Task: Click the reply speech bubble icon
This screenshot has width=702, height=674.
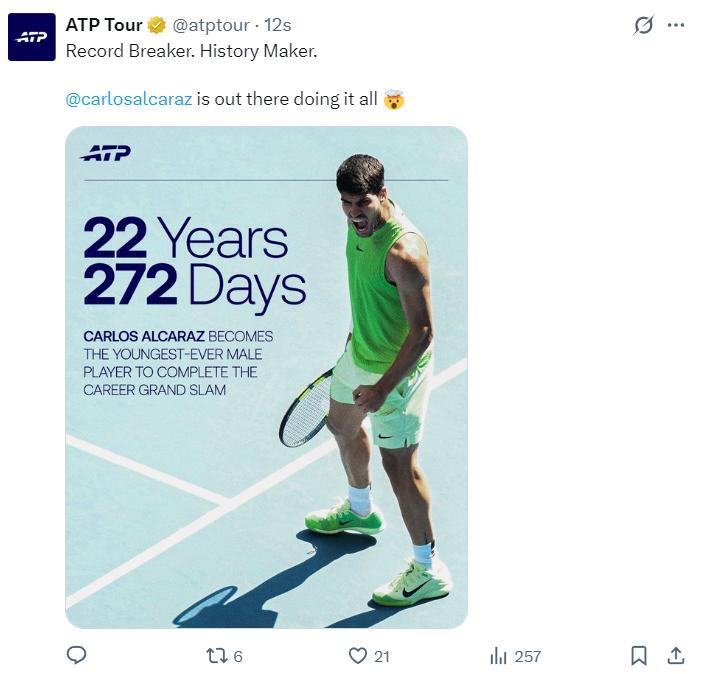Action: point(76,655)
